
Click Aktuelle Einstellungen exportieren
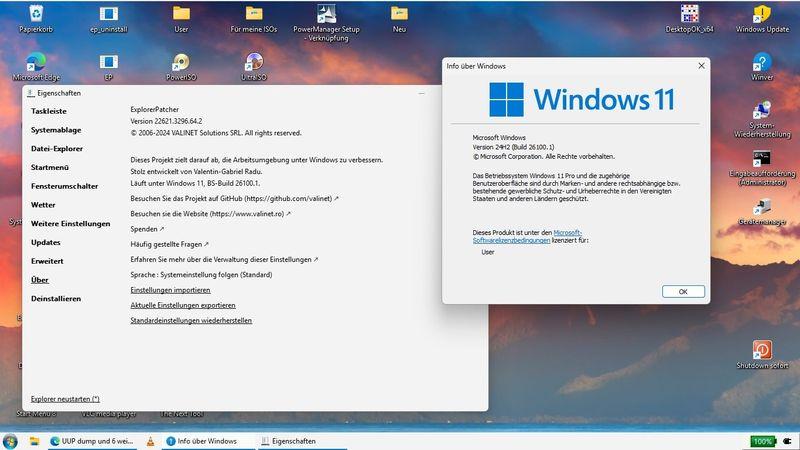pos(183,306)
